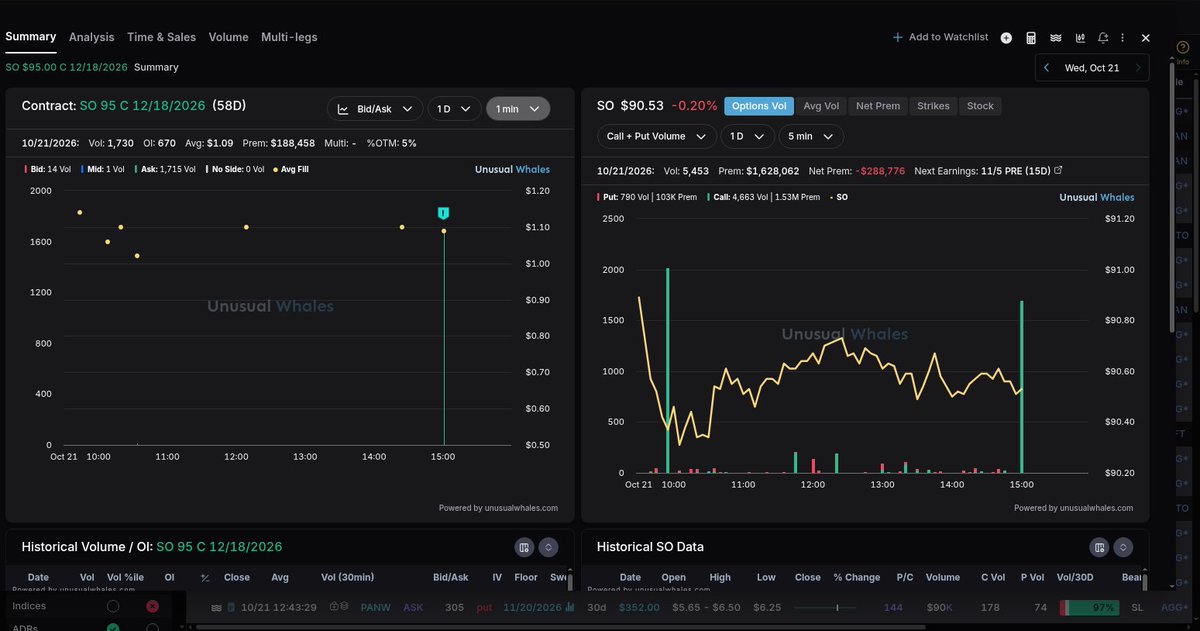The height and width of the screenshot is (631, 1200).
Task: Select the Options Vol view
Action: (759, 106)
